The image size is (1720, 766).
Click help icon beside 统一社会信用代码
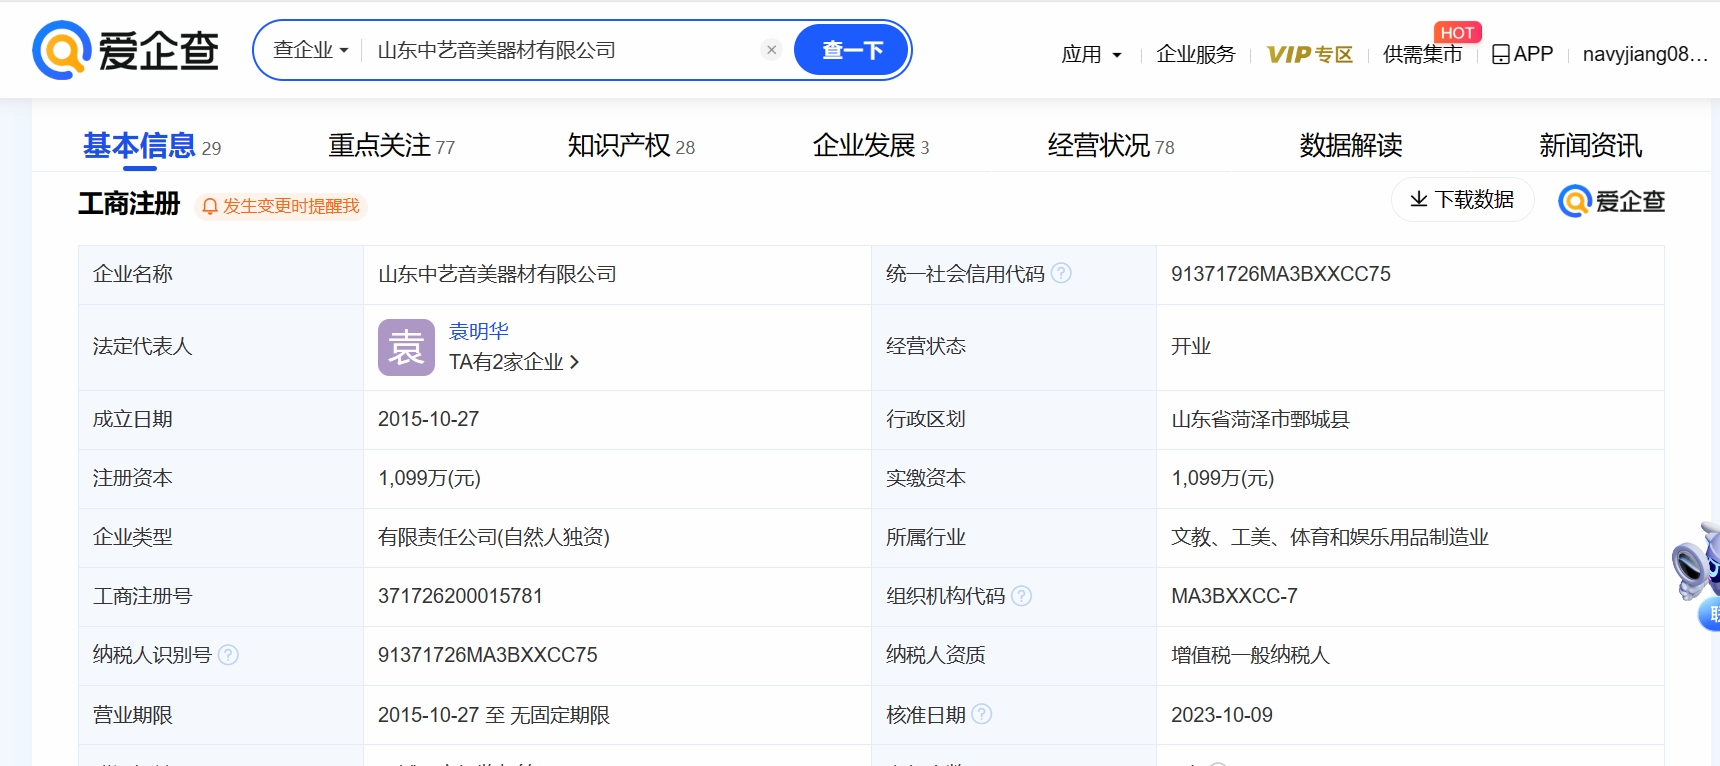tap(1062, 273)
